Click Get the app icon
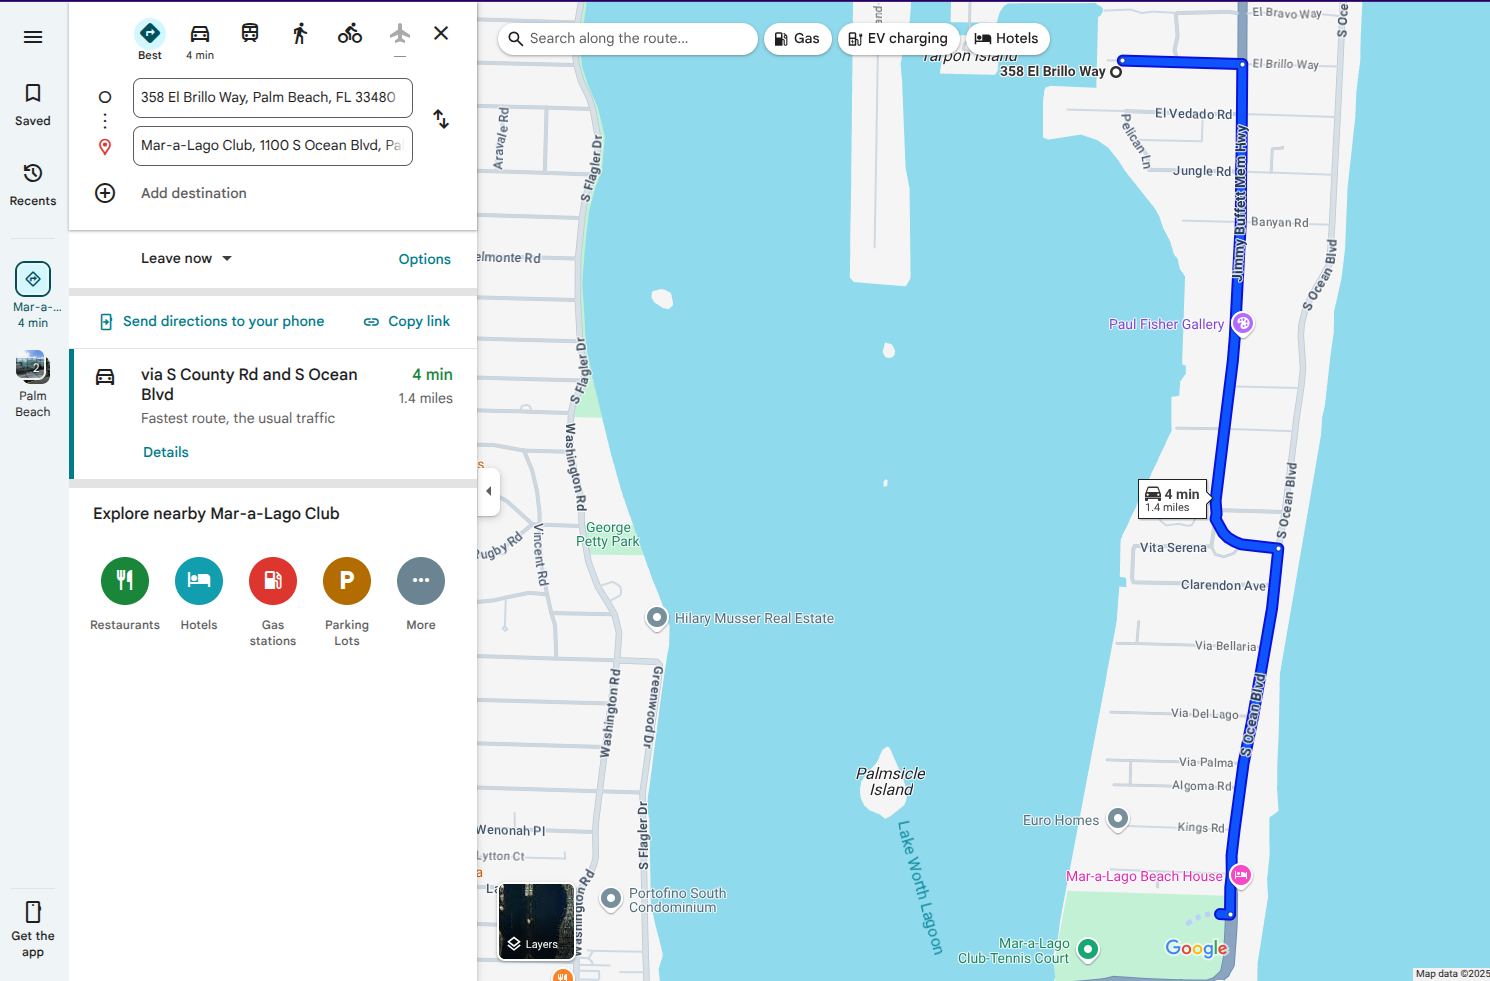The width and height of the screenshot is (1490, 981). pyautogui.click(x=33, y=929)
